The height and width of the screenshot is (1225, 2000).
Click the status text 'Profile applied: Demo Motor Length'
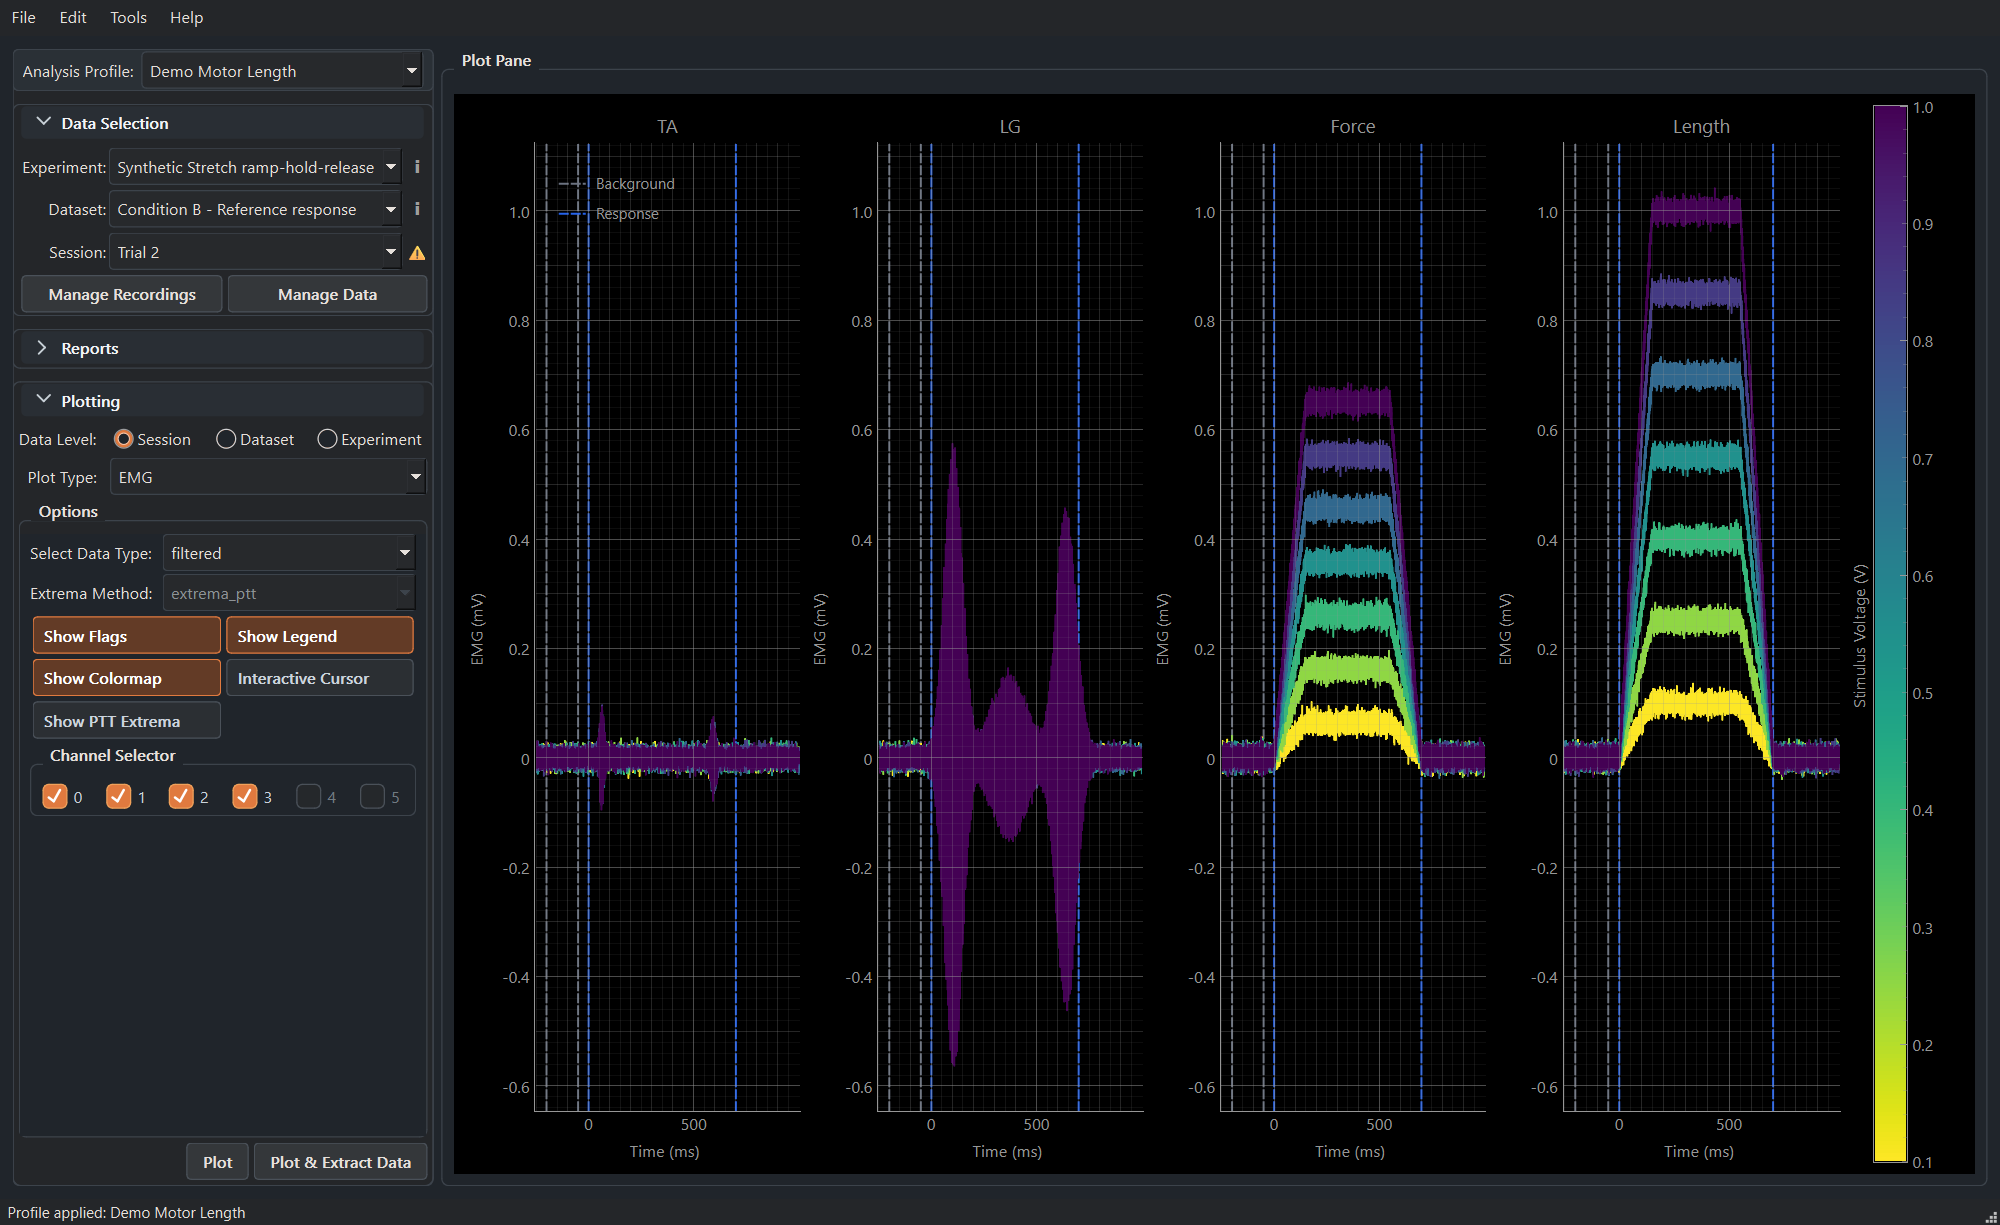tap(126, 1212)
